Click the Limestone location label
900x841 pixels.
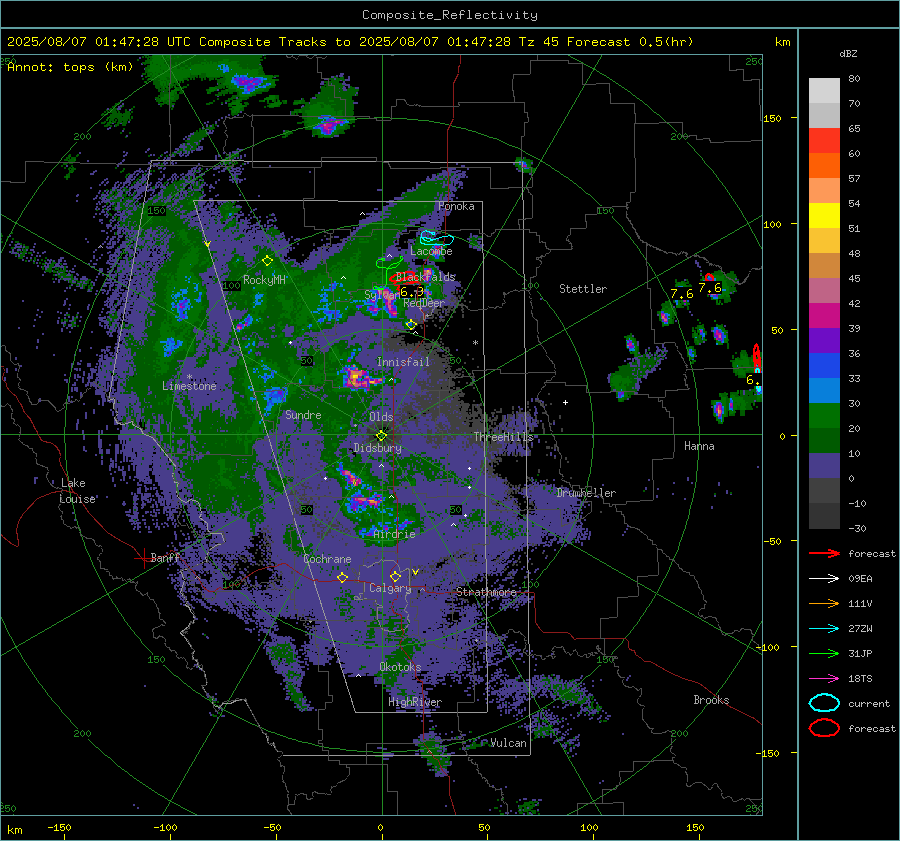(189, 386)
